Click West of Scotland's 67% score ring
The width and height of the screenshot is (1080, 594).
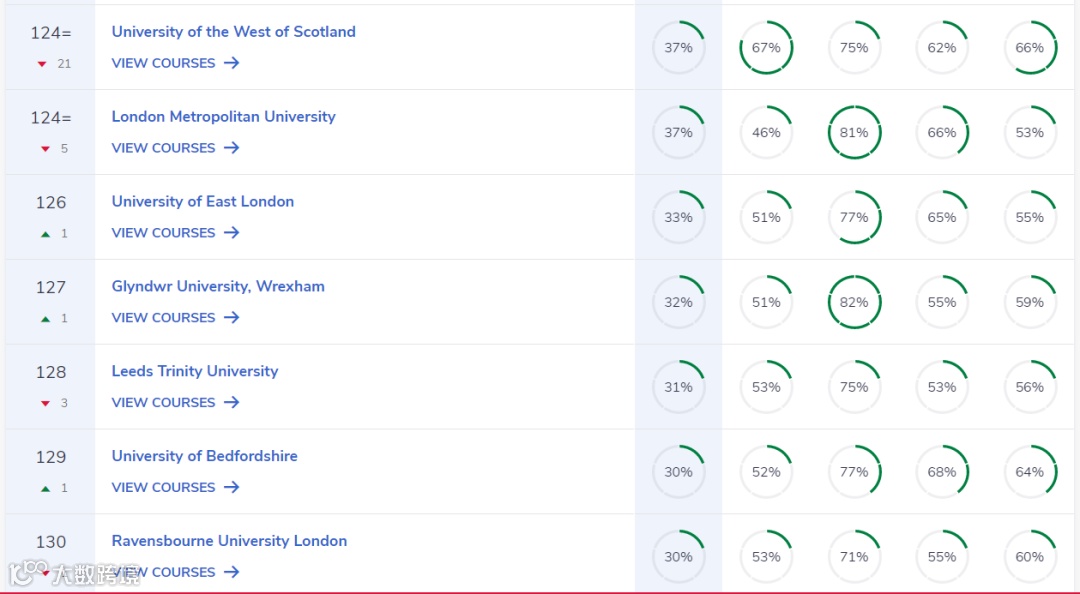[x=766, y=48]
